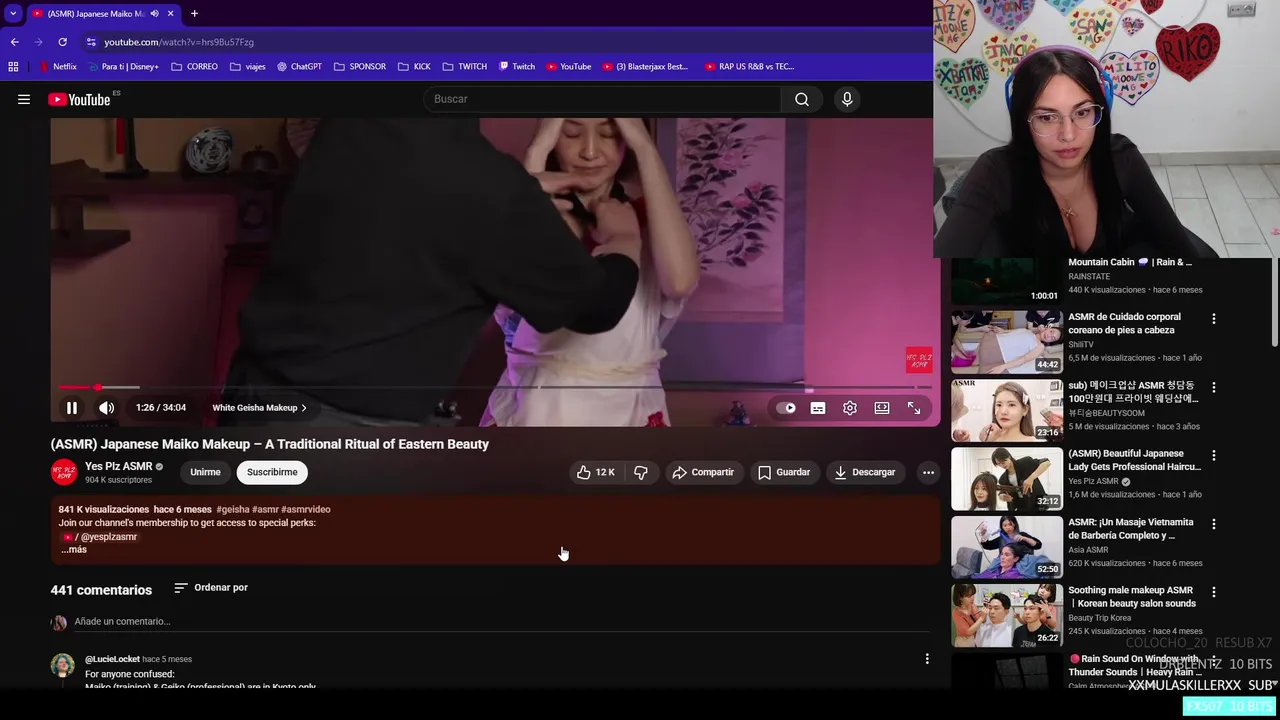Mute the video volume speaker

pyautogui.click(x=107, y=408)
